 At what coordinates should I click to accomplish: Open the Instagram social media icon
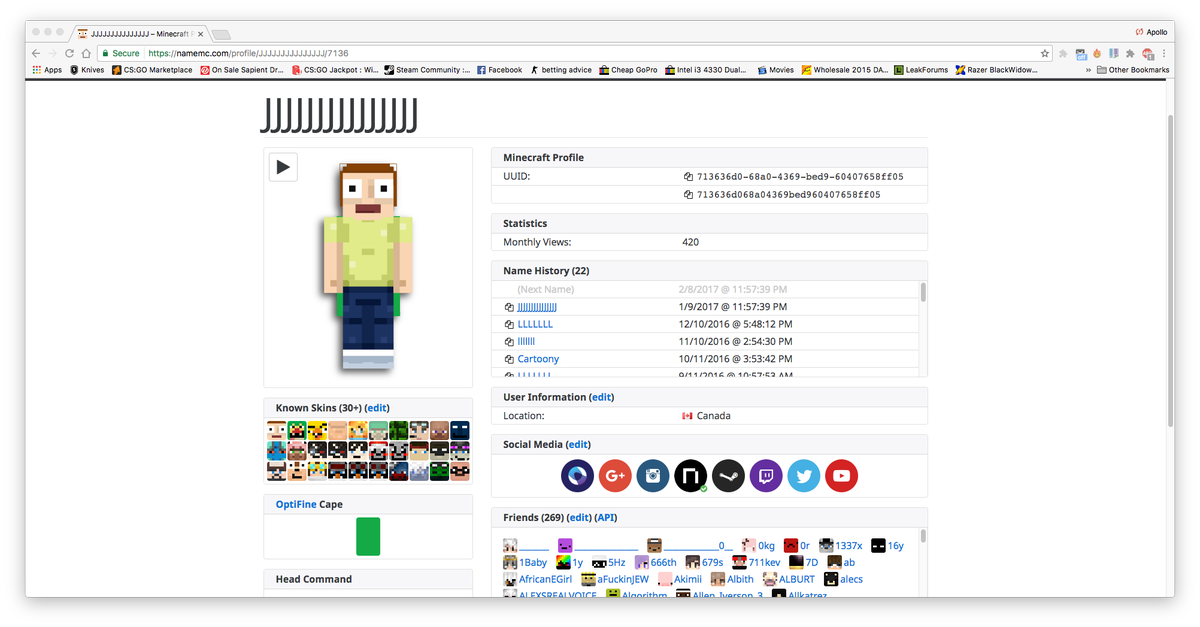pos(653,476)
